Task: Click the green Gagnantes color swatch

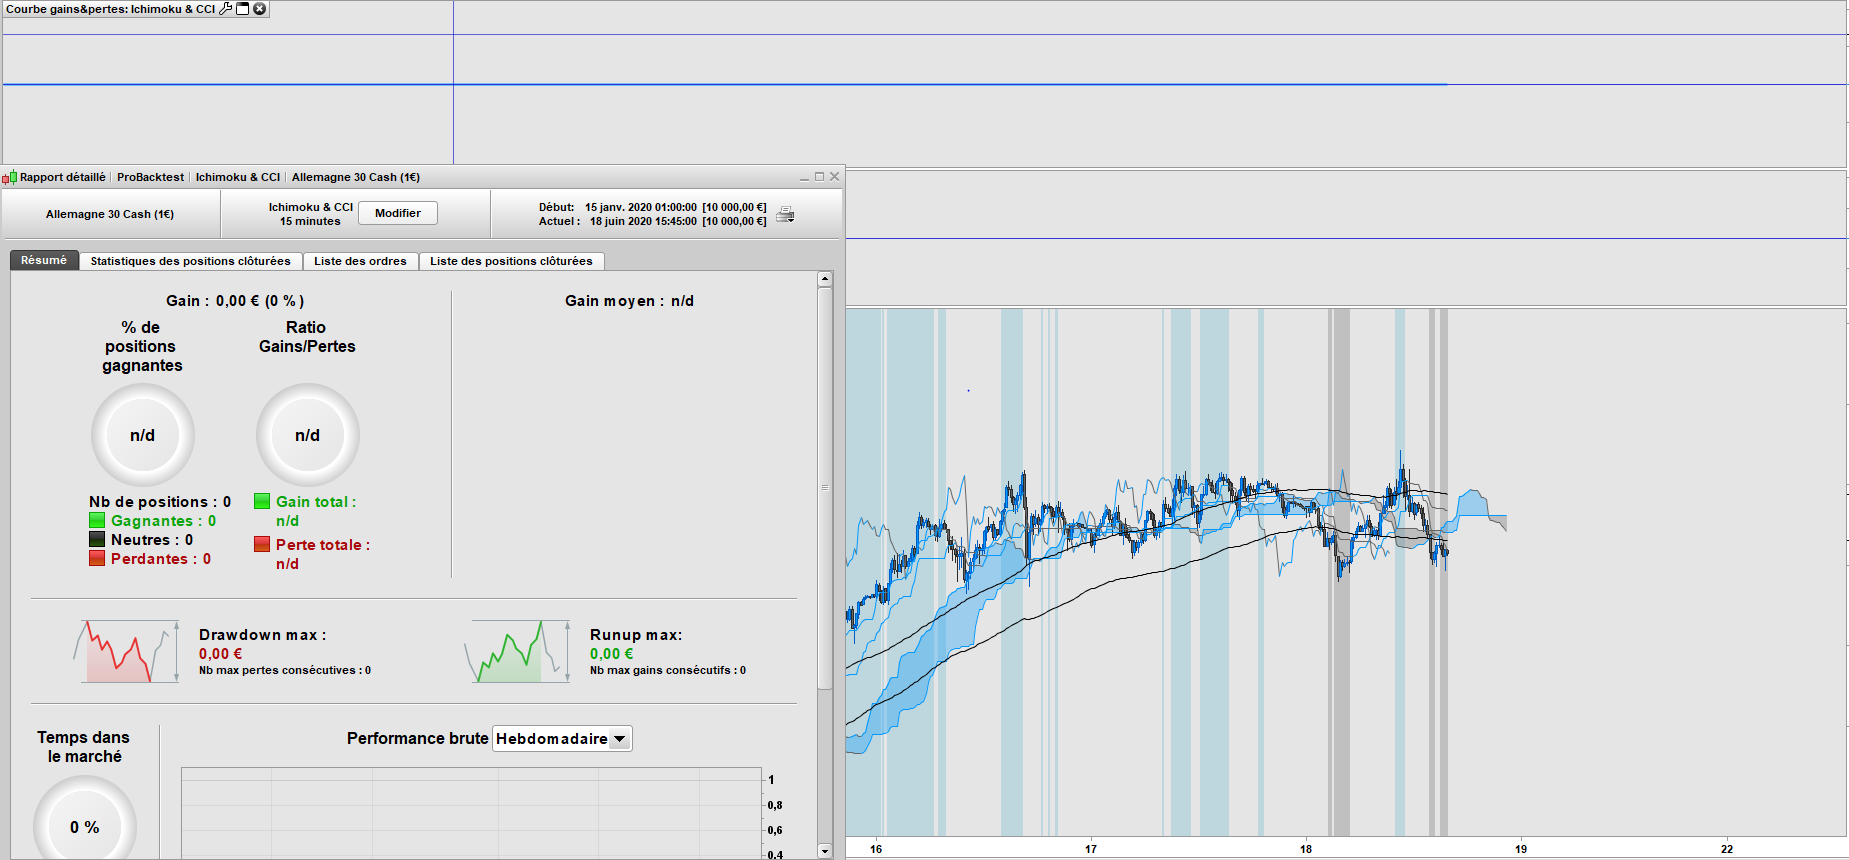Action: (x=97, y=520)
